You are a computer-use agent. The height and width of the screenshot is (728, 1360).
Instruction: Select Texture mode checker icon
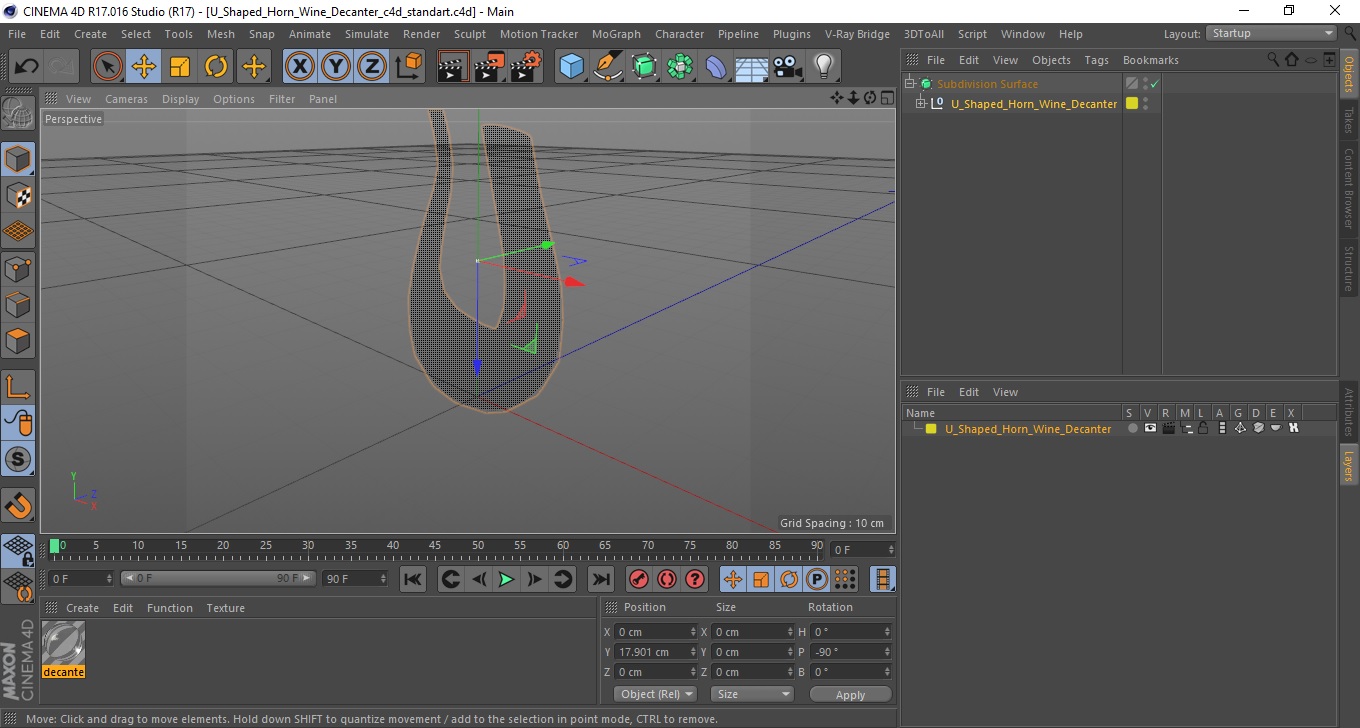[x=18, y=195]
